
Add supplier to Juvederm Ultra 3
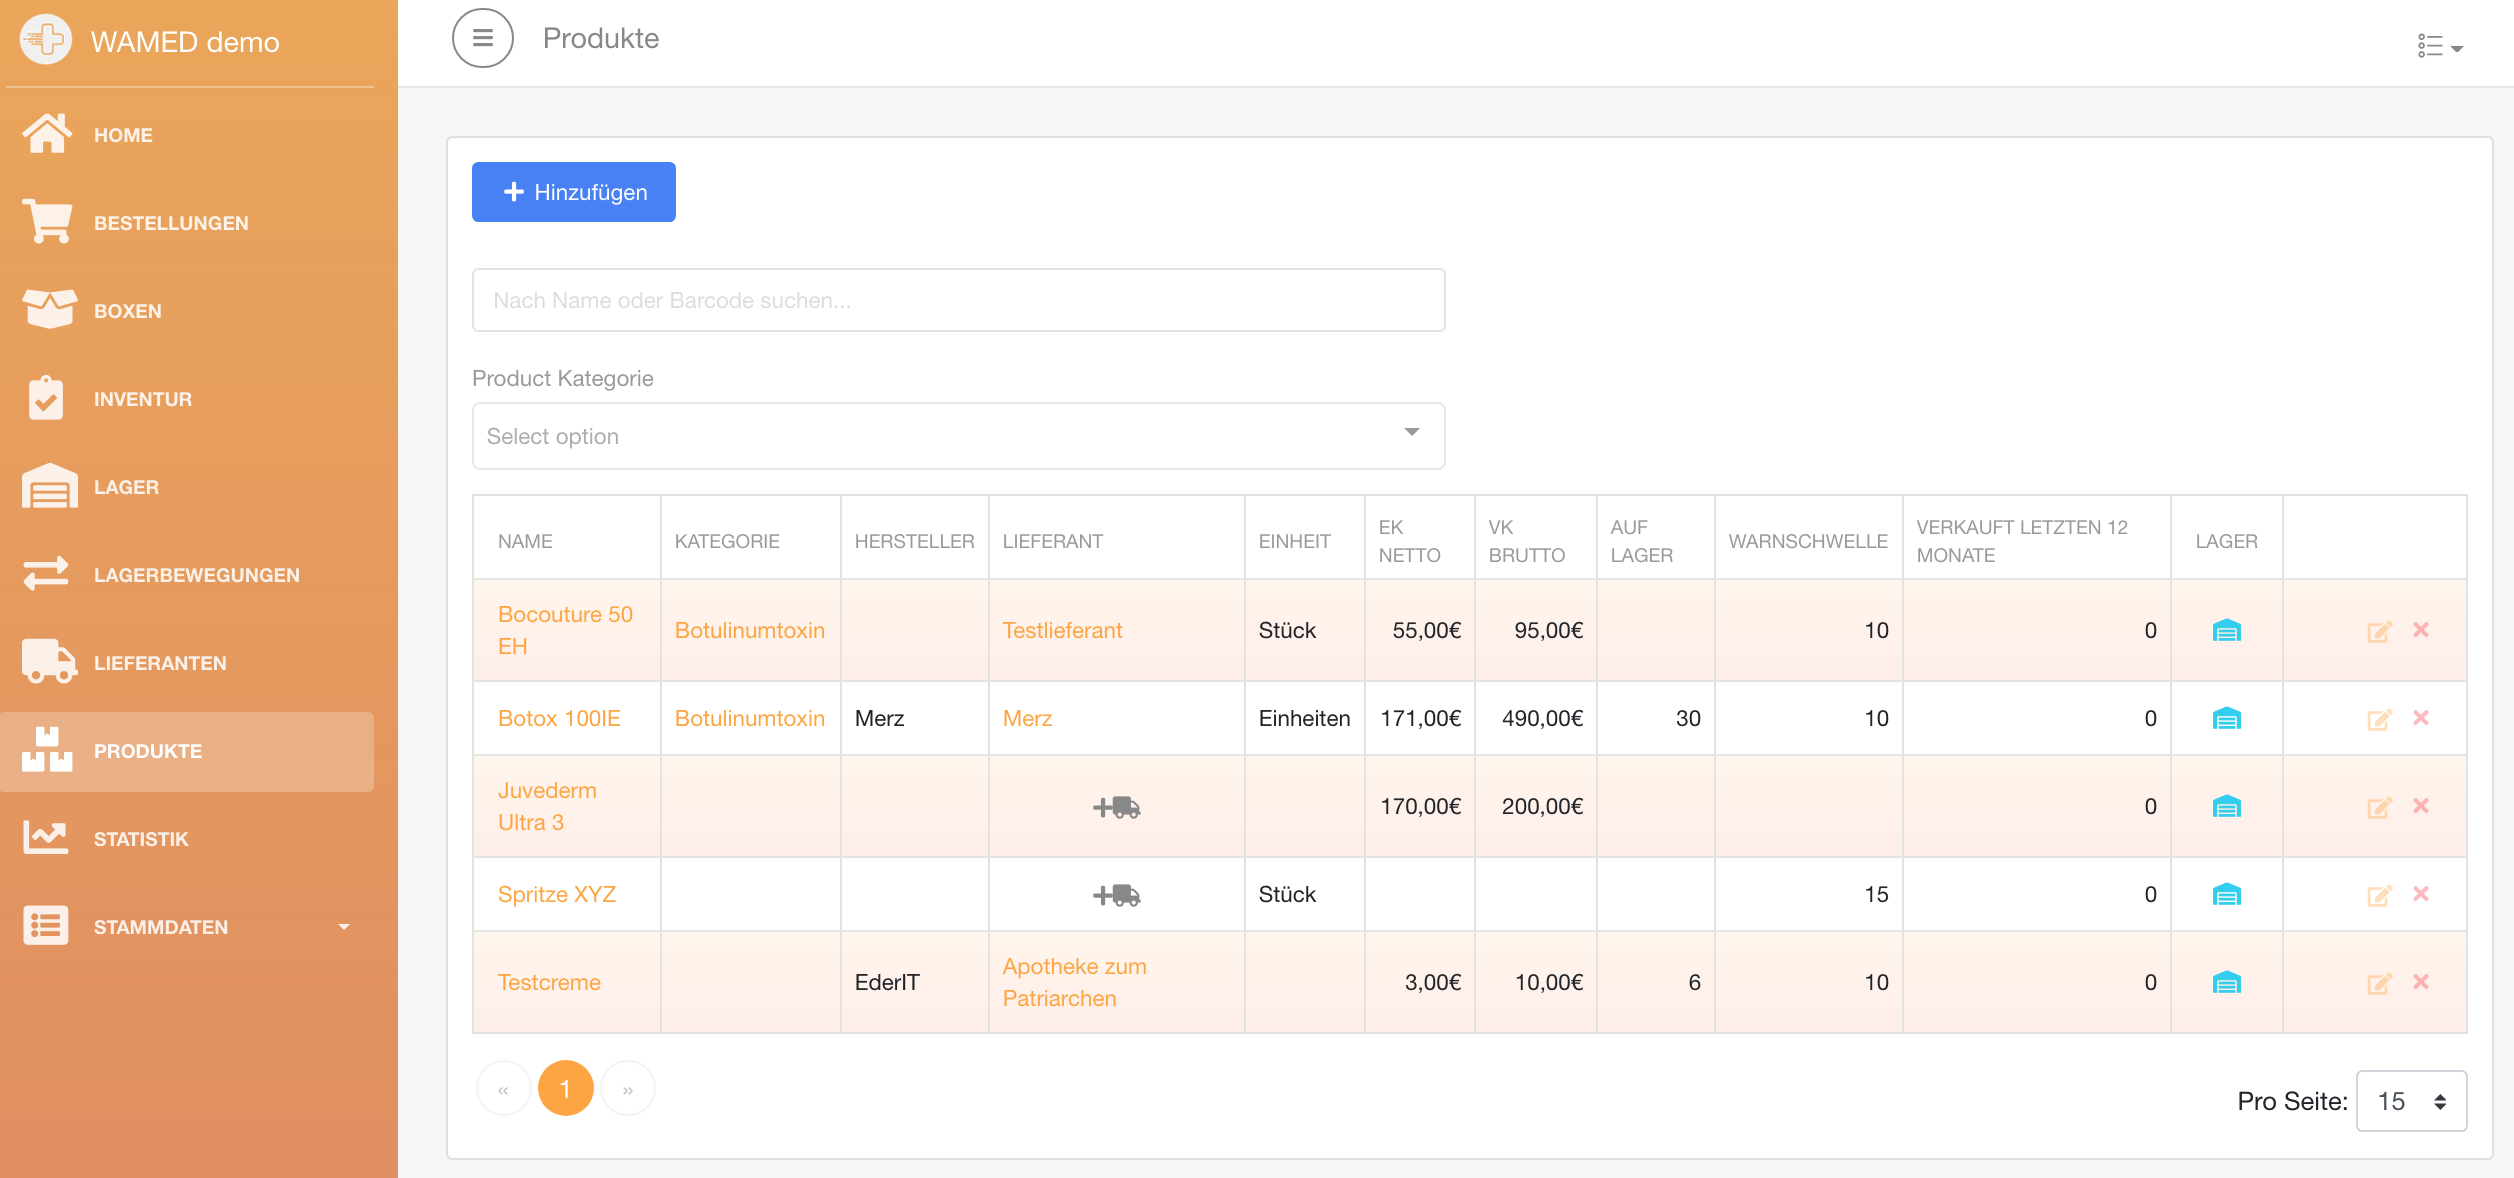pos(1116,807)
